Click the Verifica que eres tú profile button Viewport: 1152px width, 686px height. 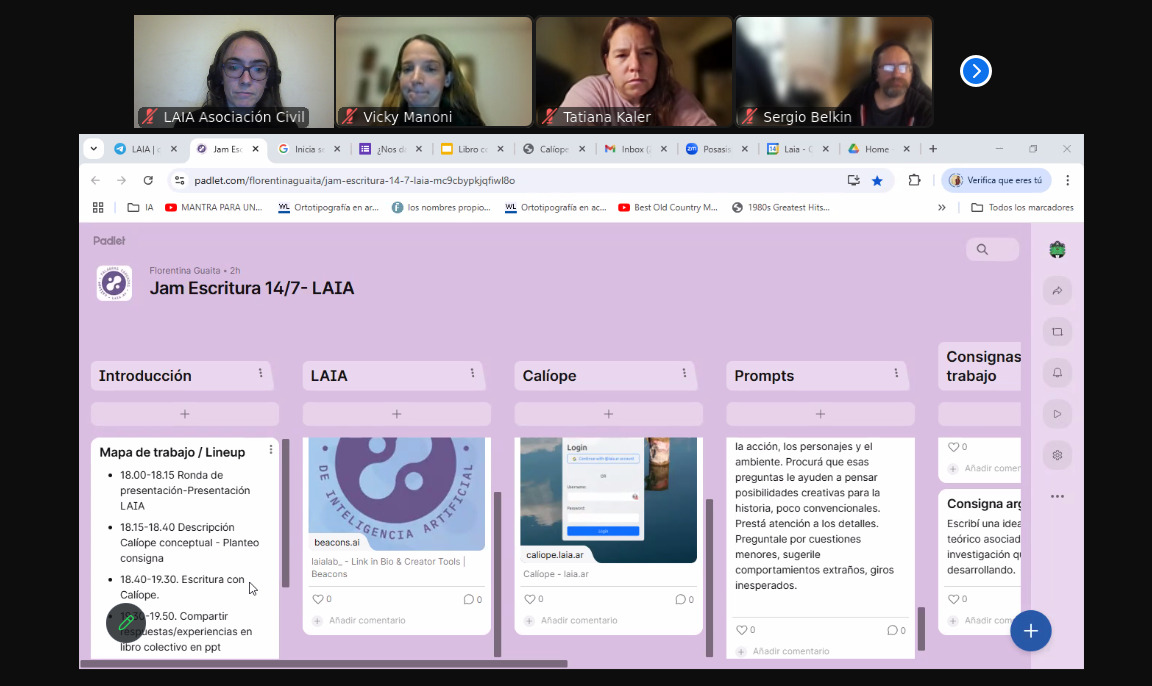996,180
